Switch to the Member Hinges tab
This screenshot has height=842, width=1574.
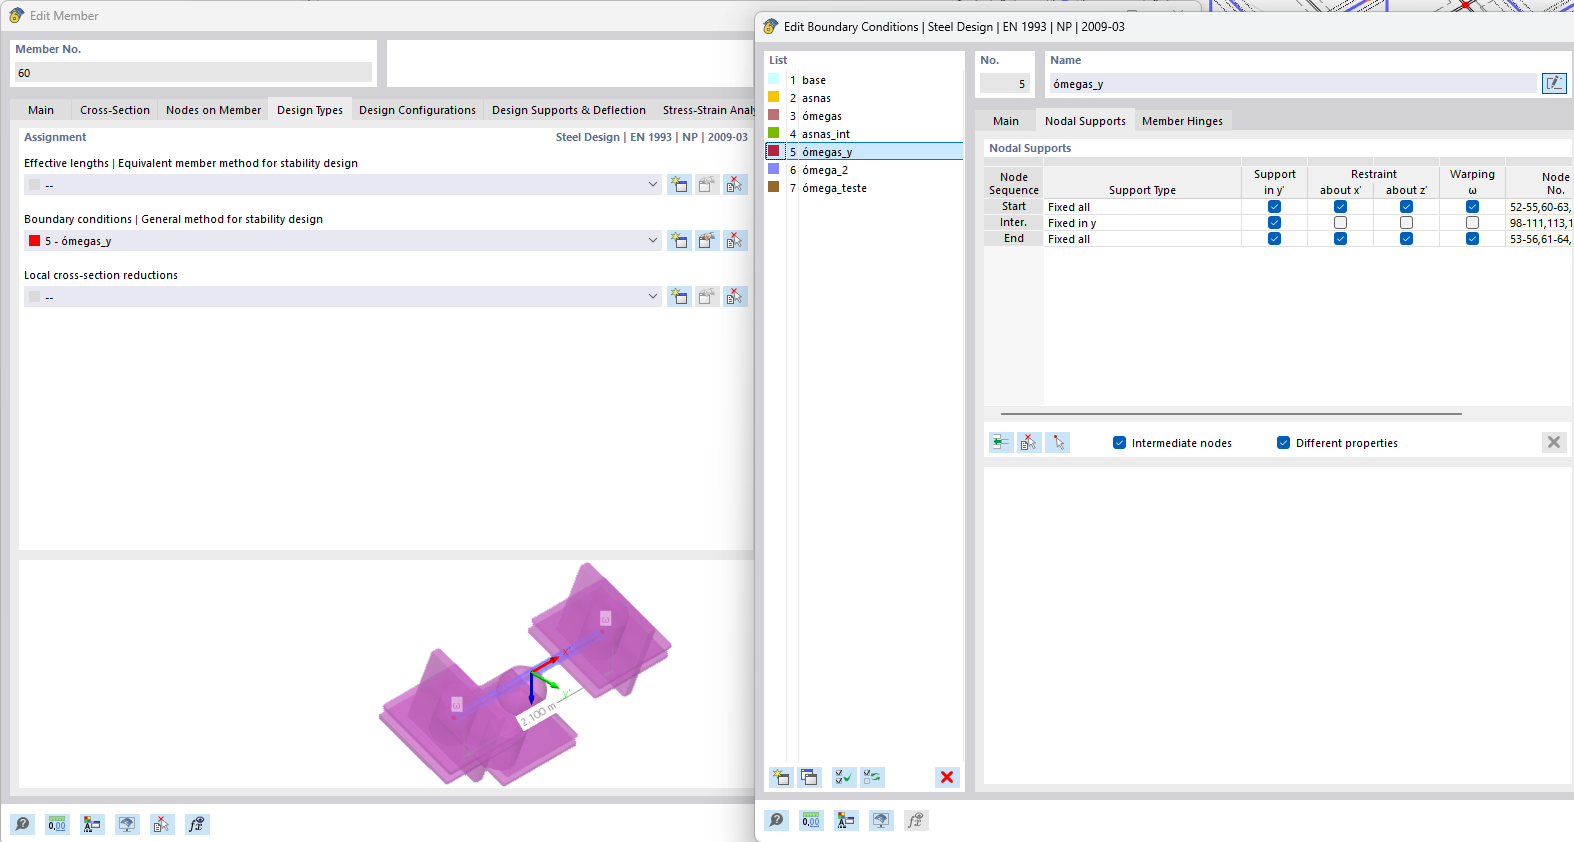[1182, 121]
